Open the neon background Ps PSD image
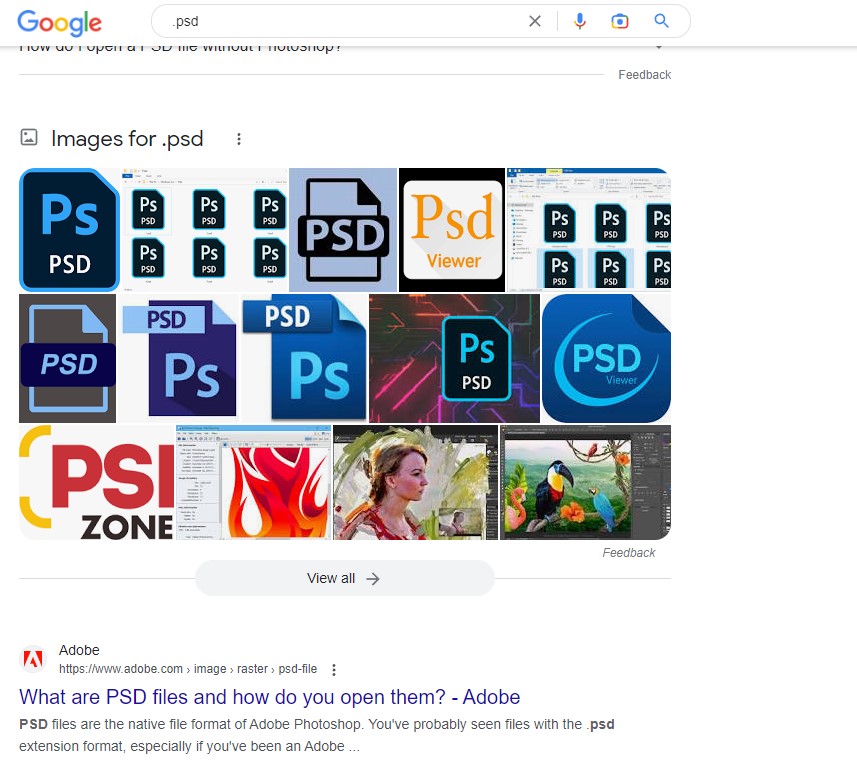Image resolution: width=857 pixels, height=784 pixels. coord(454,358)
